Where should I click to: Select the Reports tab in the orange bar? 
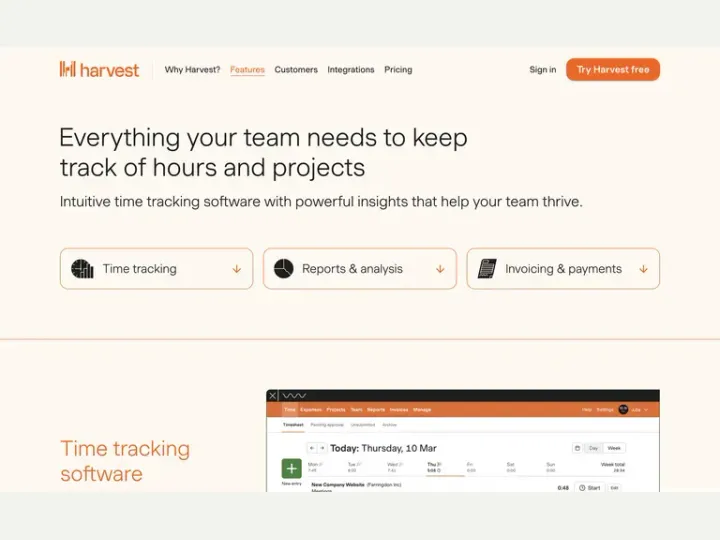(x=376, y=410)
